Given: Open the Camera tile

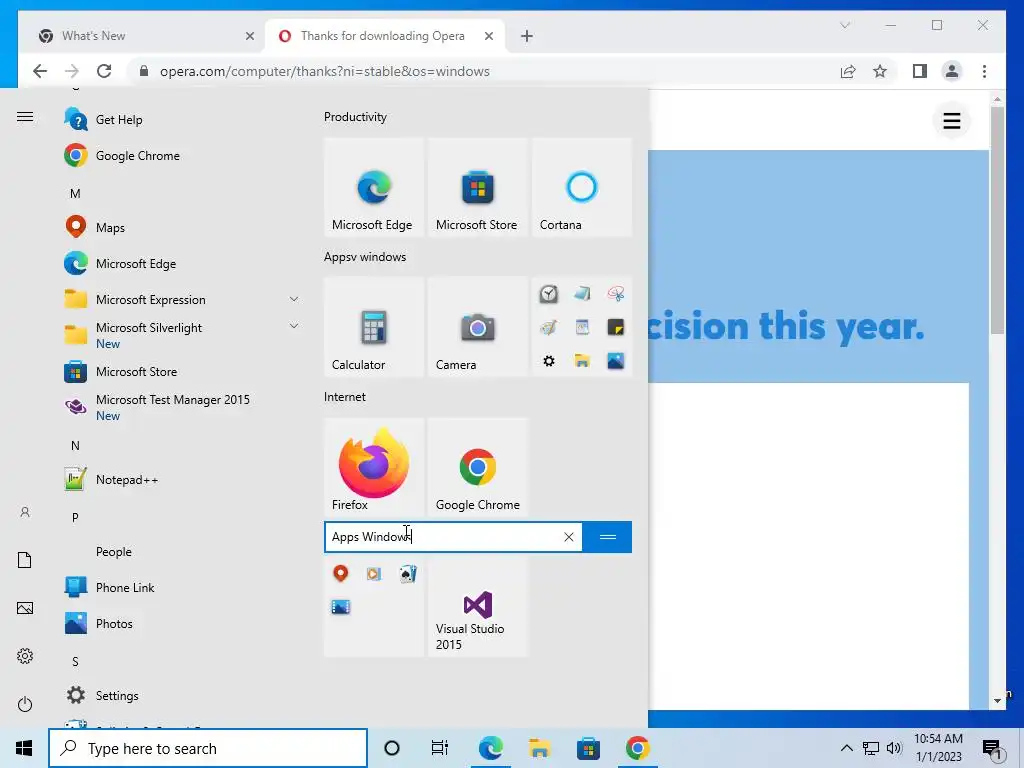Looking at the screenshot, I should 477,327.
